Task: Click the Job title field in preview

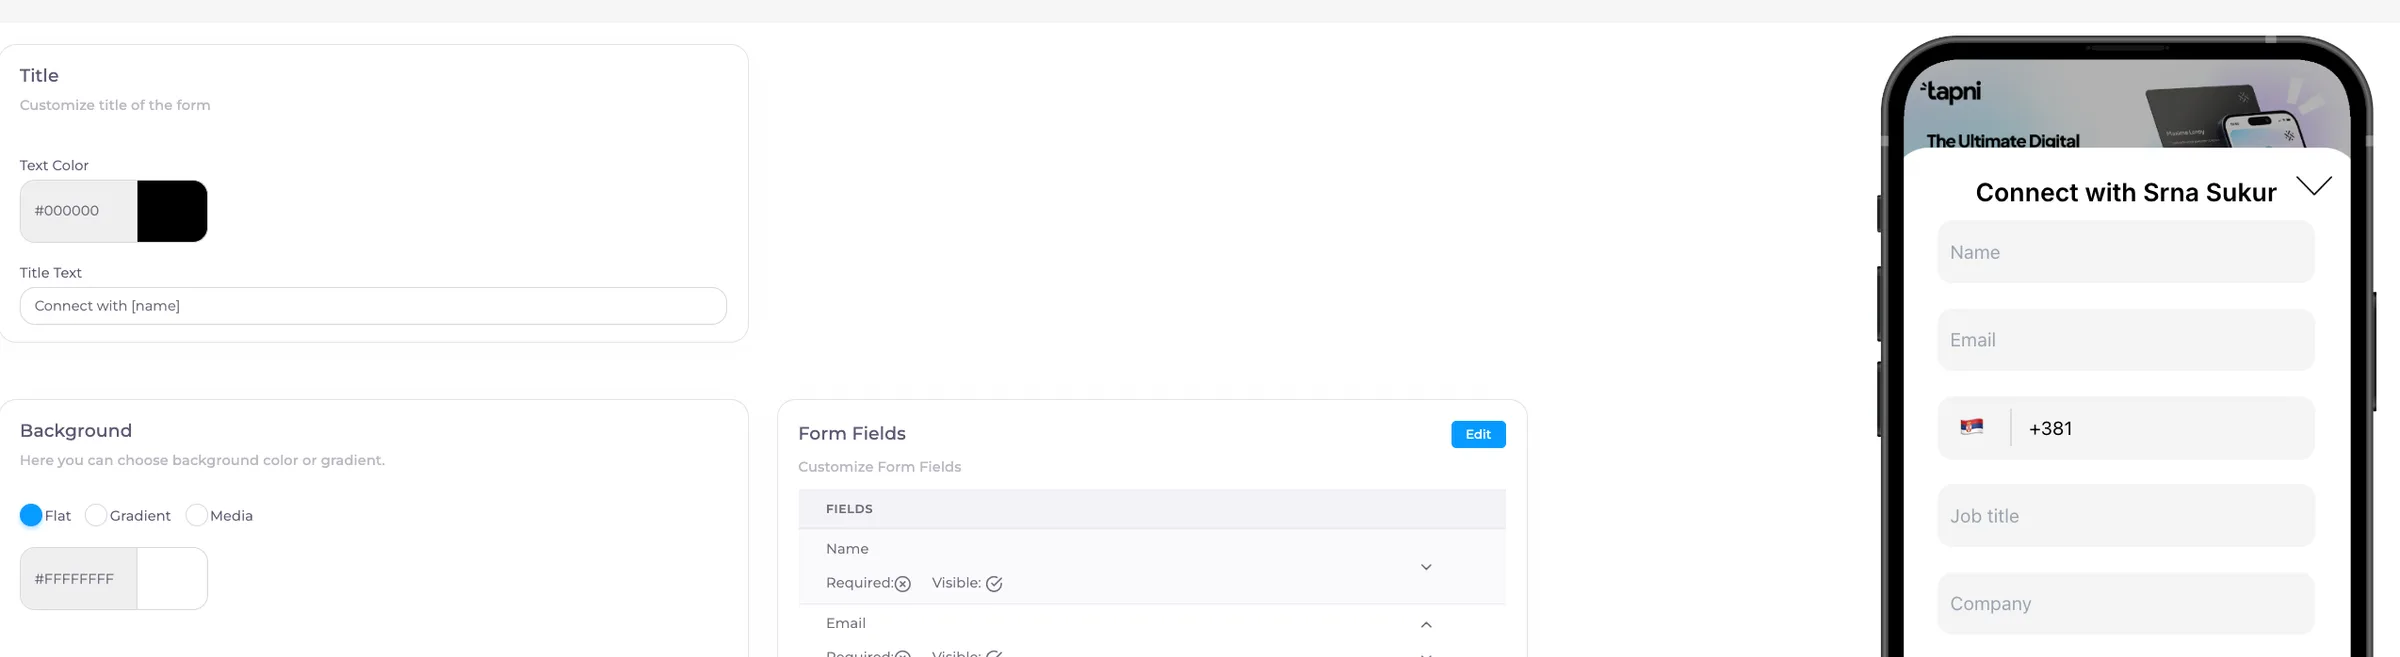Action: 2126,516
